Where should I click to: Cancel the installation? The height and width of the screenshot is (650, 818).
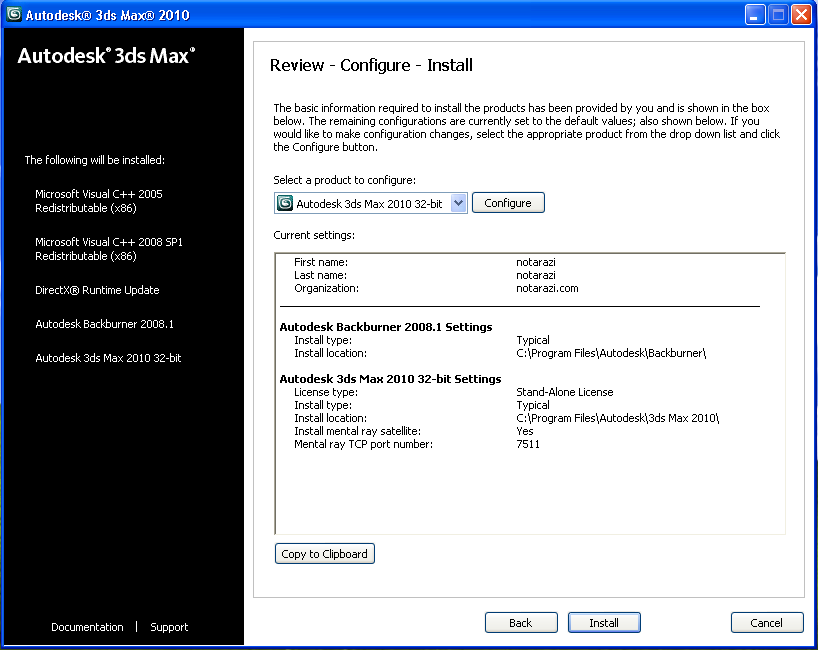(x=767, y=622)
